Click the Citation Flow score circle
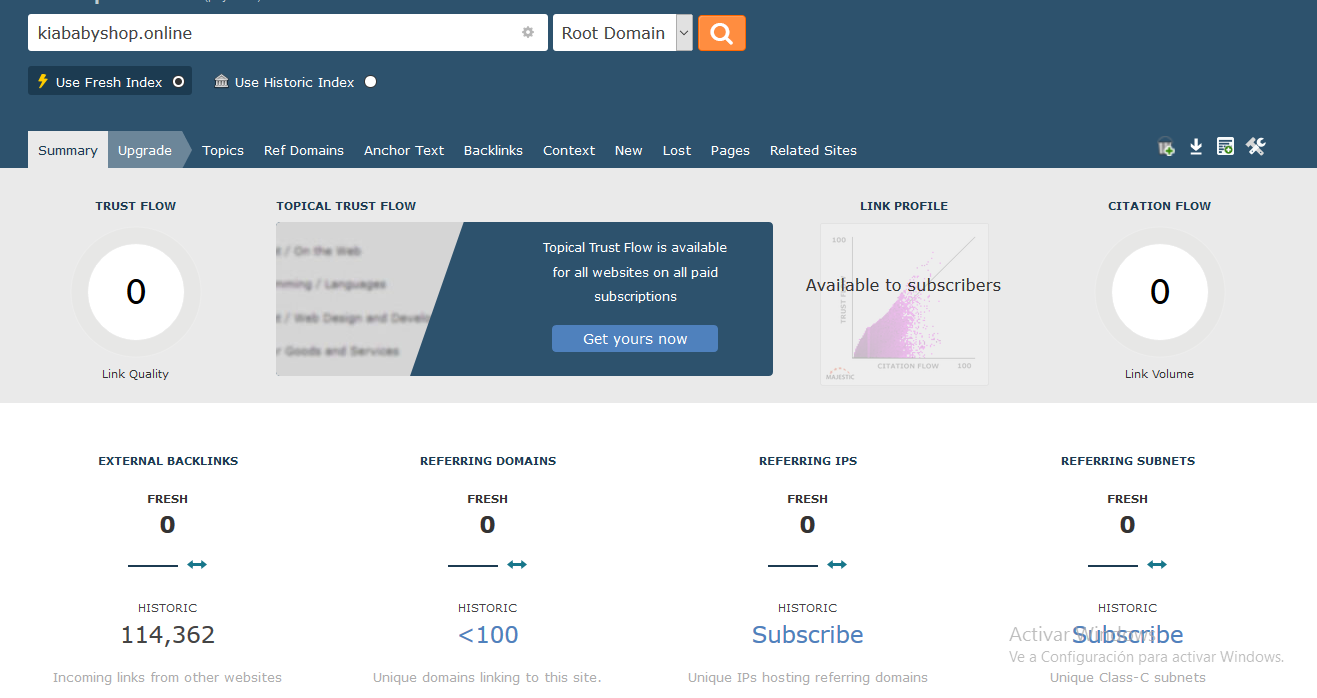This screenshot has height=698, width=1317. 1160,292
